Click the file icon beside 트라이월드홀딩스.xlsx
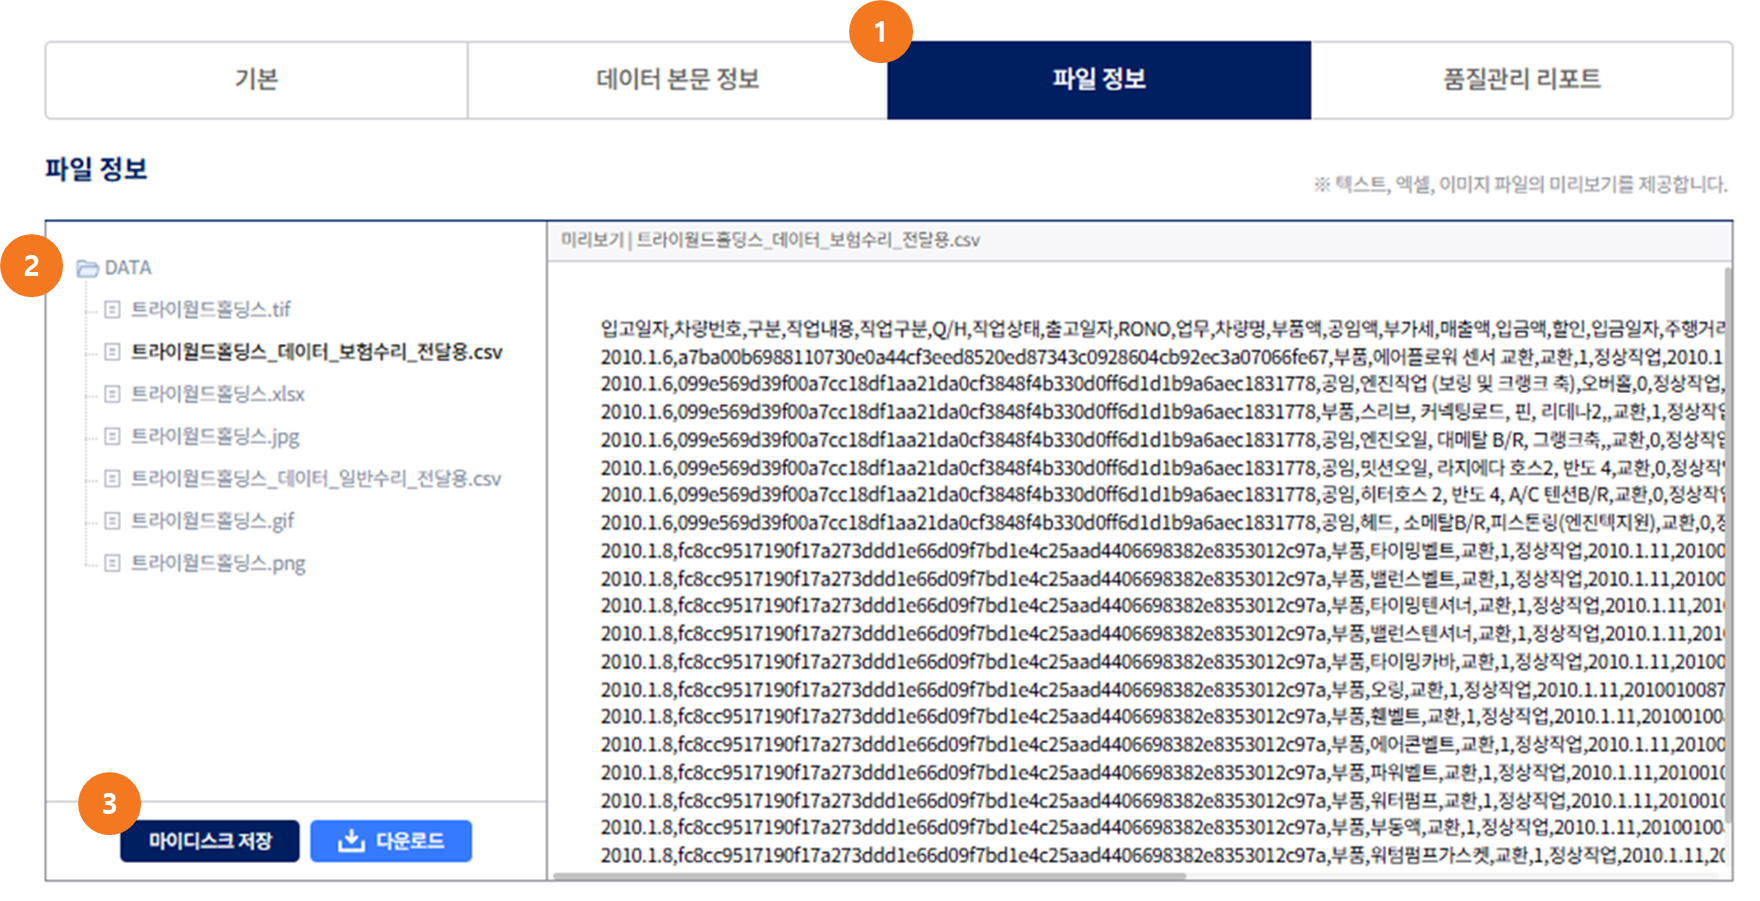 click(112, 394)
